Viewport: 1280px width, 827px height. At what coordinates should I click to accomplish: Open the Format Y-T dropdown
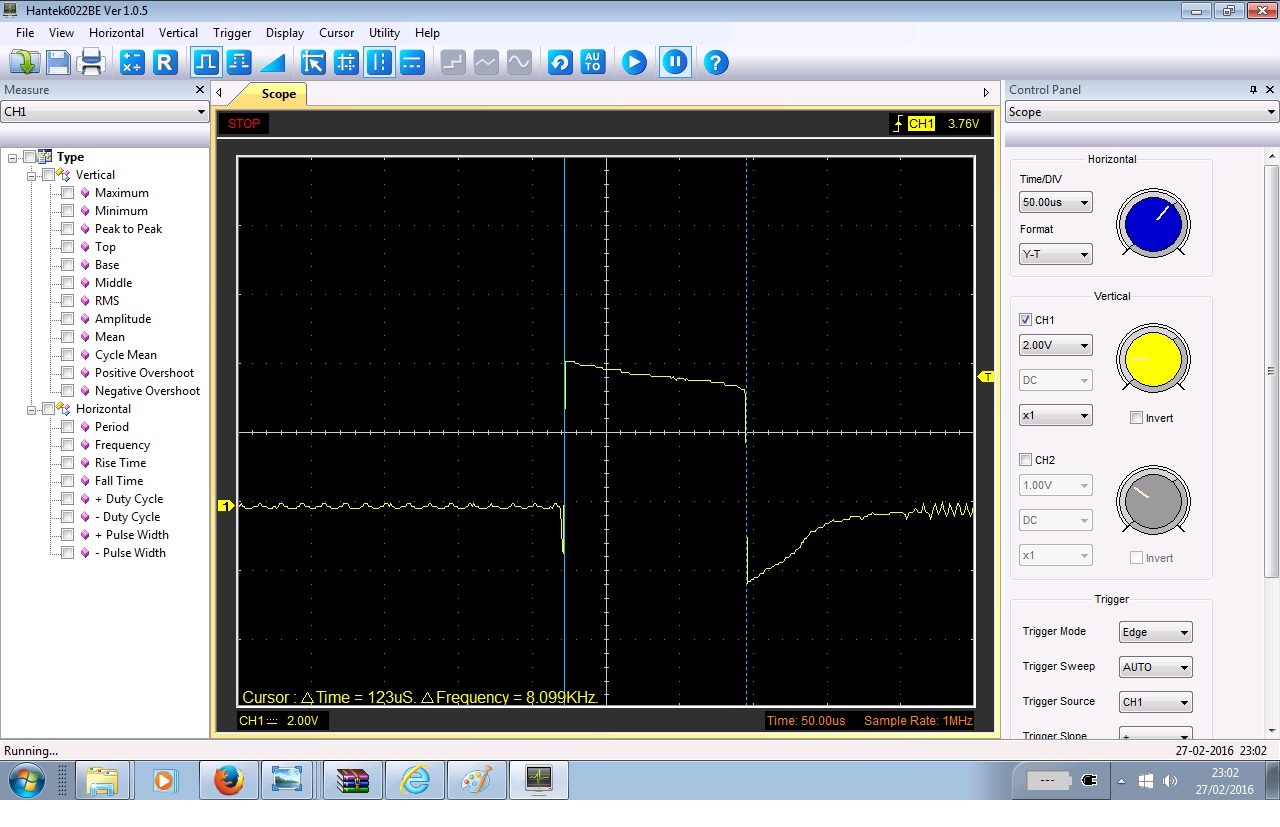tap(1056, 254)
